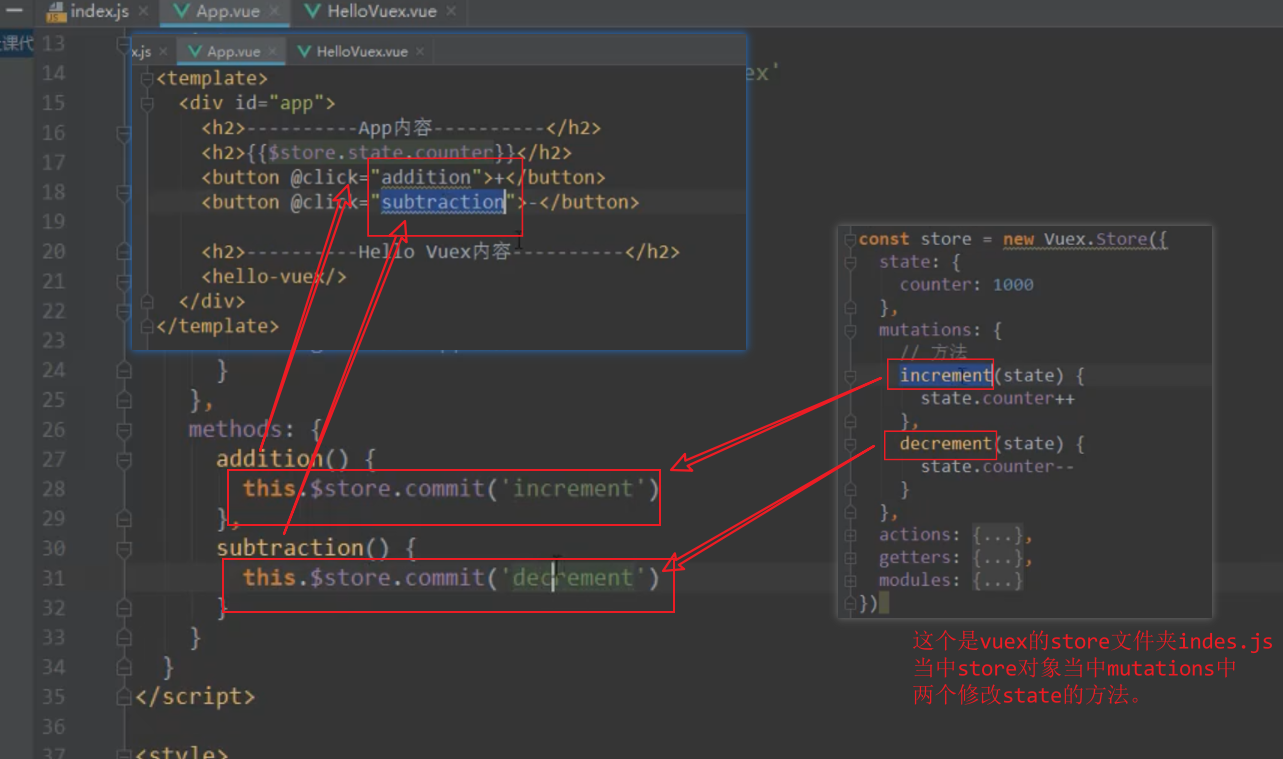Click "addition" in the first button's @click attribute
The image size is (1283, 759).
coord(427,177)
